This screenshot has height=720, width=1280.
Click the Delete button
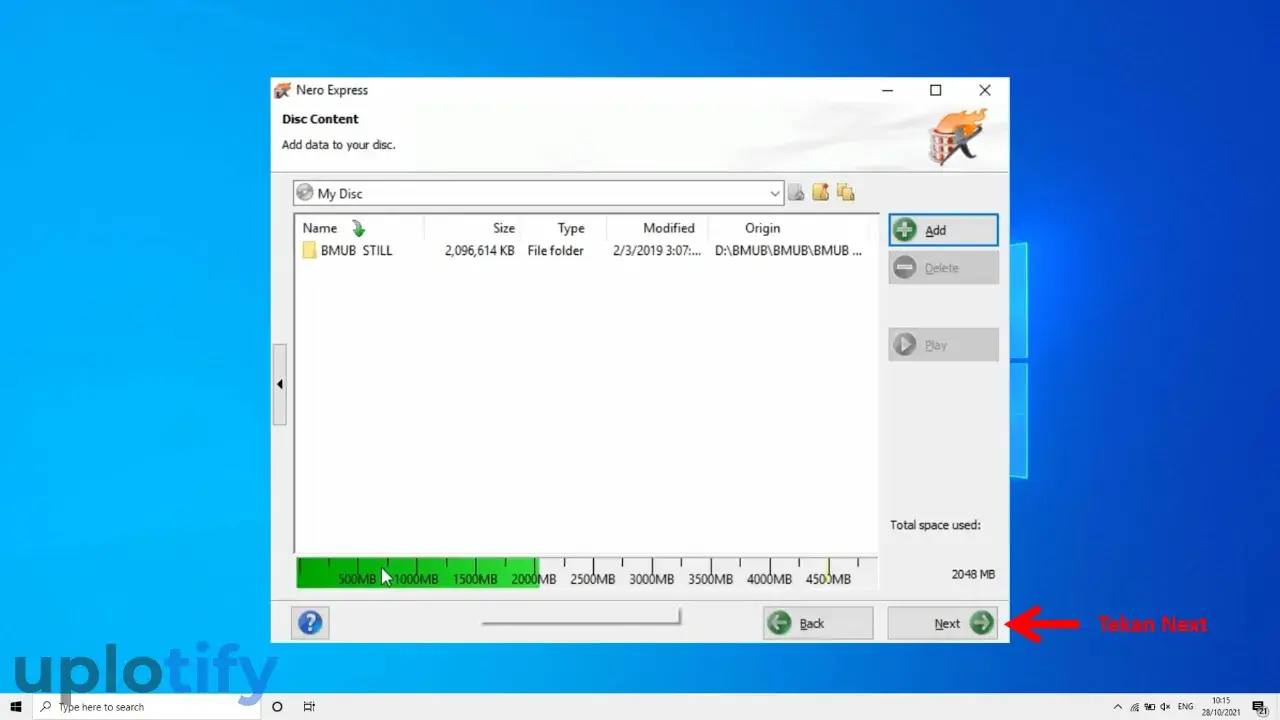pyautogui.click(x=943, y=268)
